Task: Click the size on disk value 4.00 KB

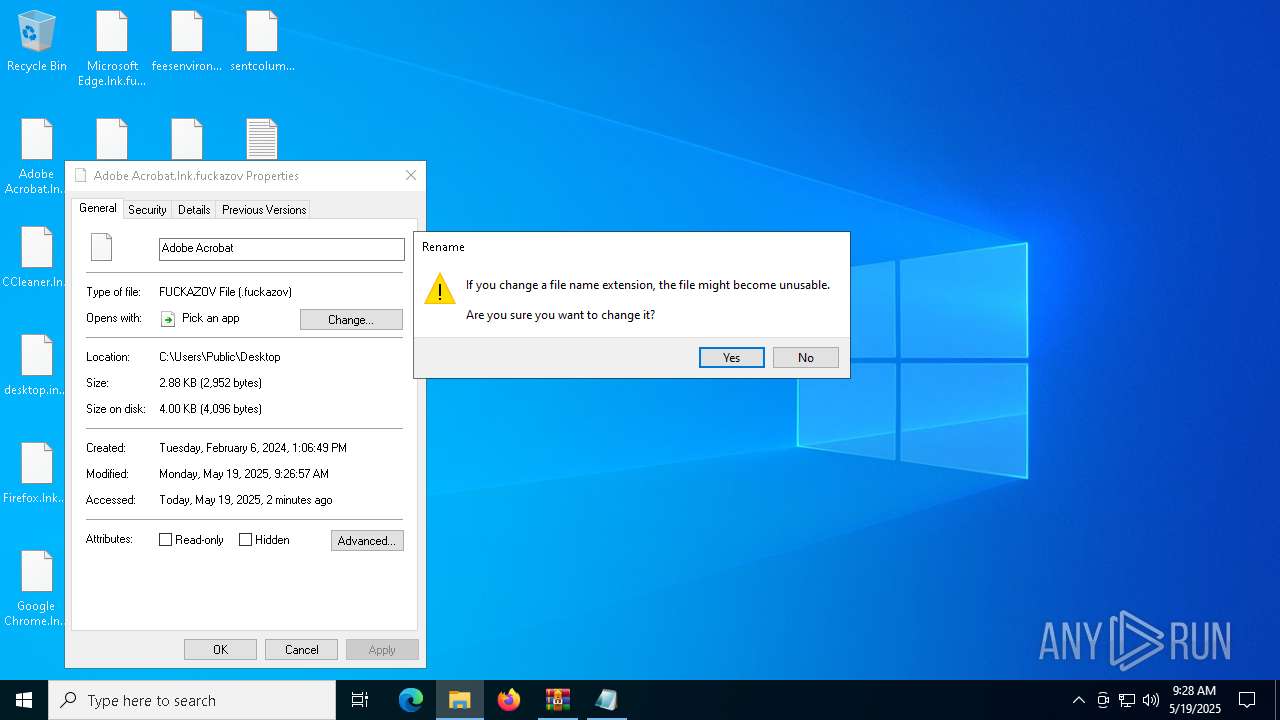Action: click(x=211, y=409)
